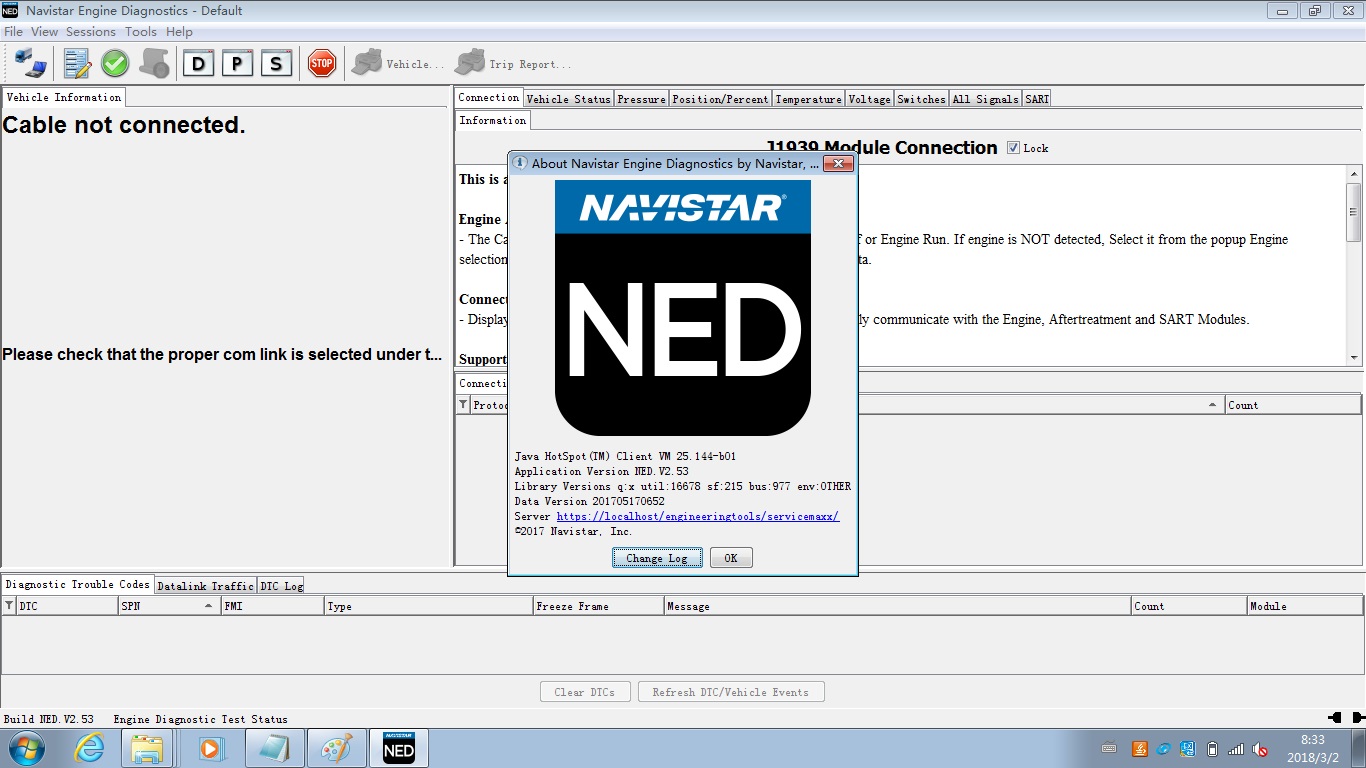
Task: Click the left plug connector status icon
Action: 1334,718
